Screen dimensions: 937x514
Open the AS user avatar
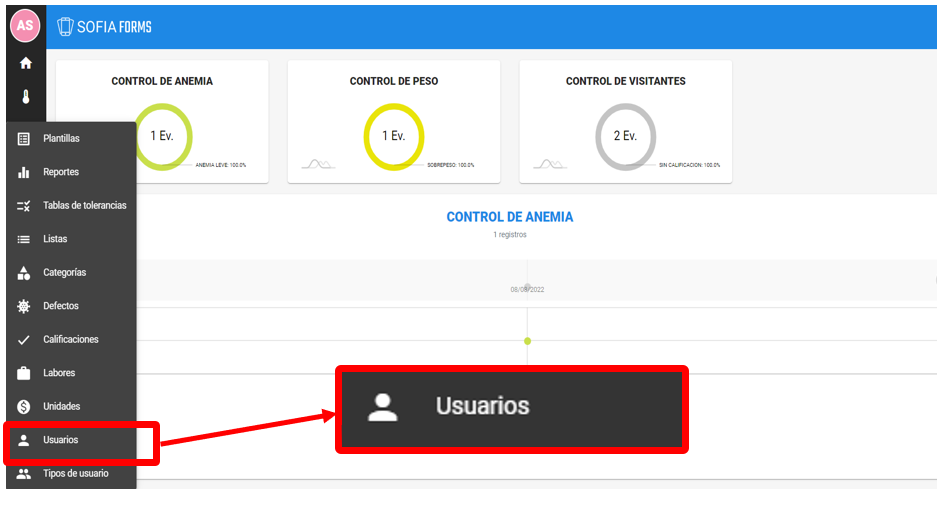pyautogui.click(x=25, y=25)
